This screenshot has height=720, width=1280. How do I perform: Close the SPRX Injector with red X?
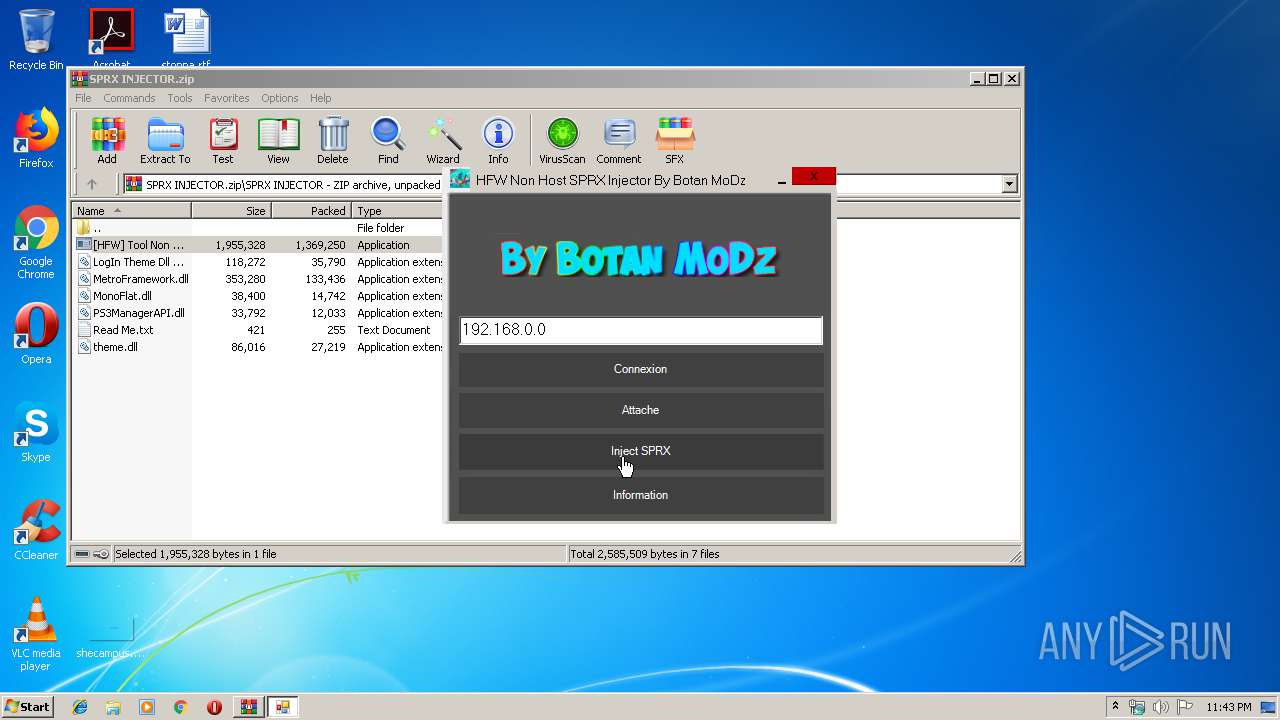[813, 176]
